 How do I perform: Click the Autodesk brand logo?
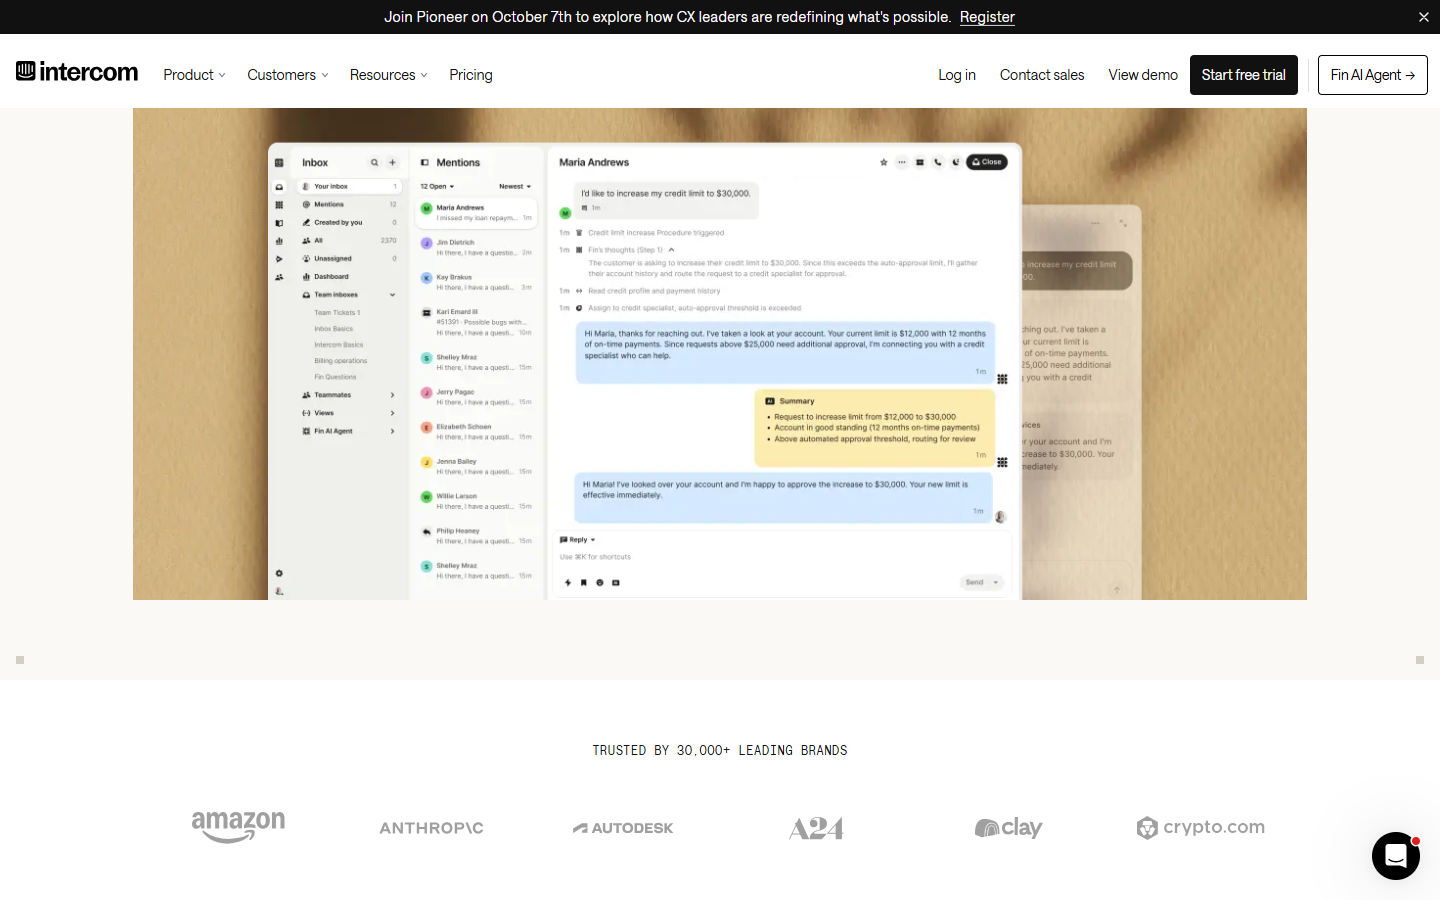(623, 828)
